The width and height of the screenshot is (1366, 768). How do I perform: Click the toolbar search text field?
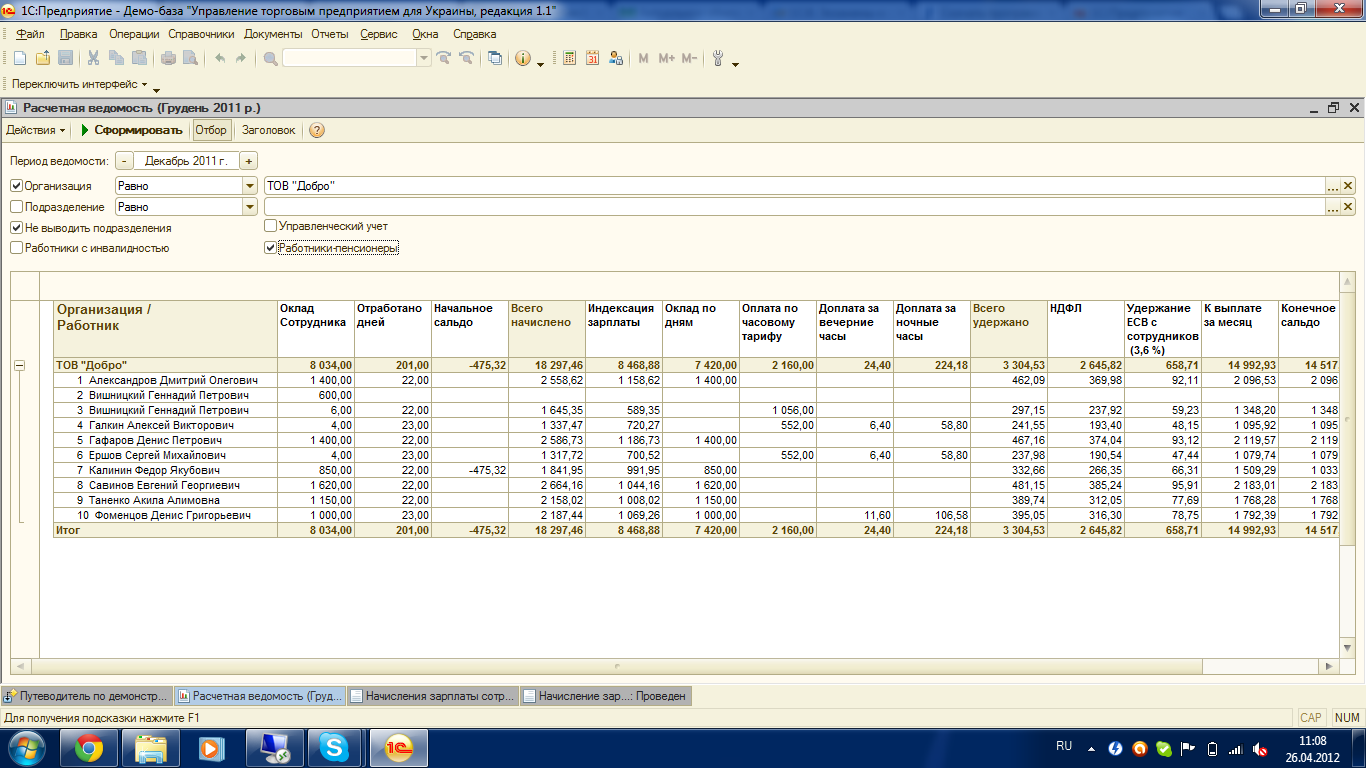pyautogui.click(x=350, y=58)
